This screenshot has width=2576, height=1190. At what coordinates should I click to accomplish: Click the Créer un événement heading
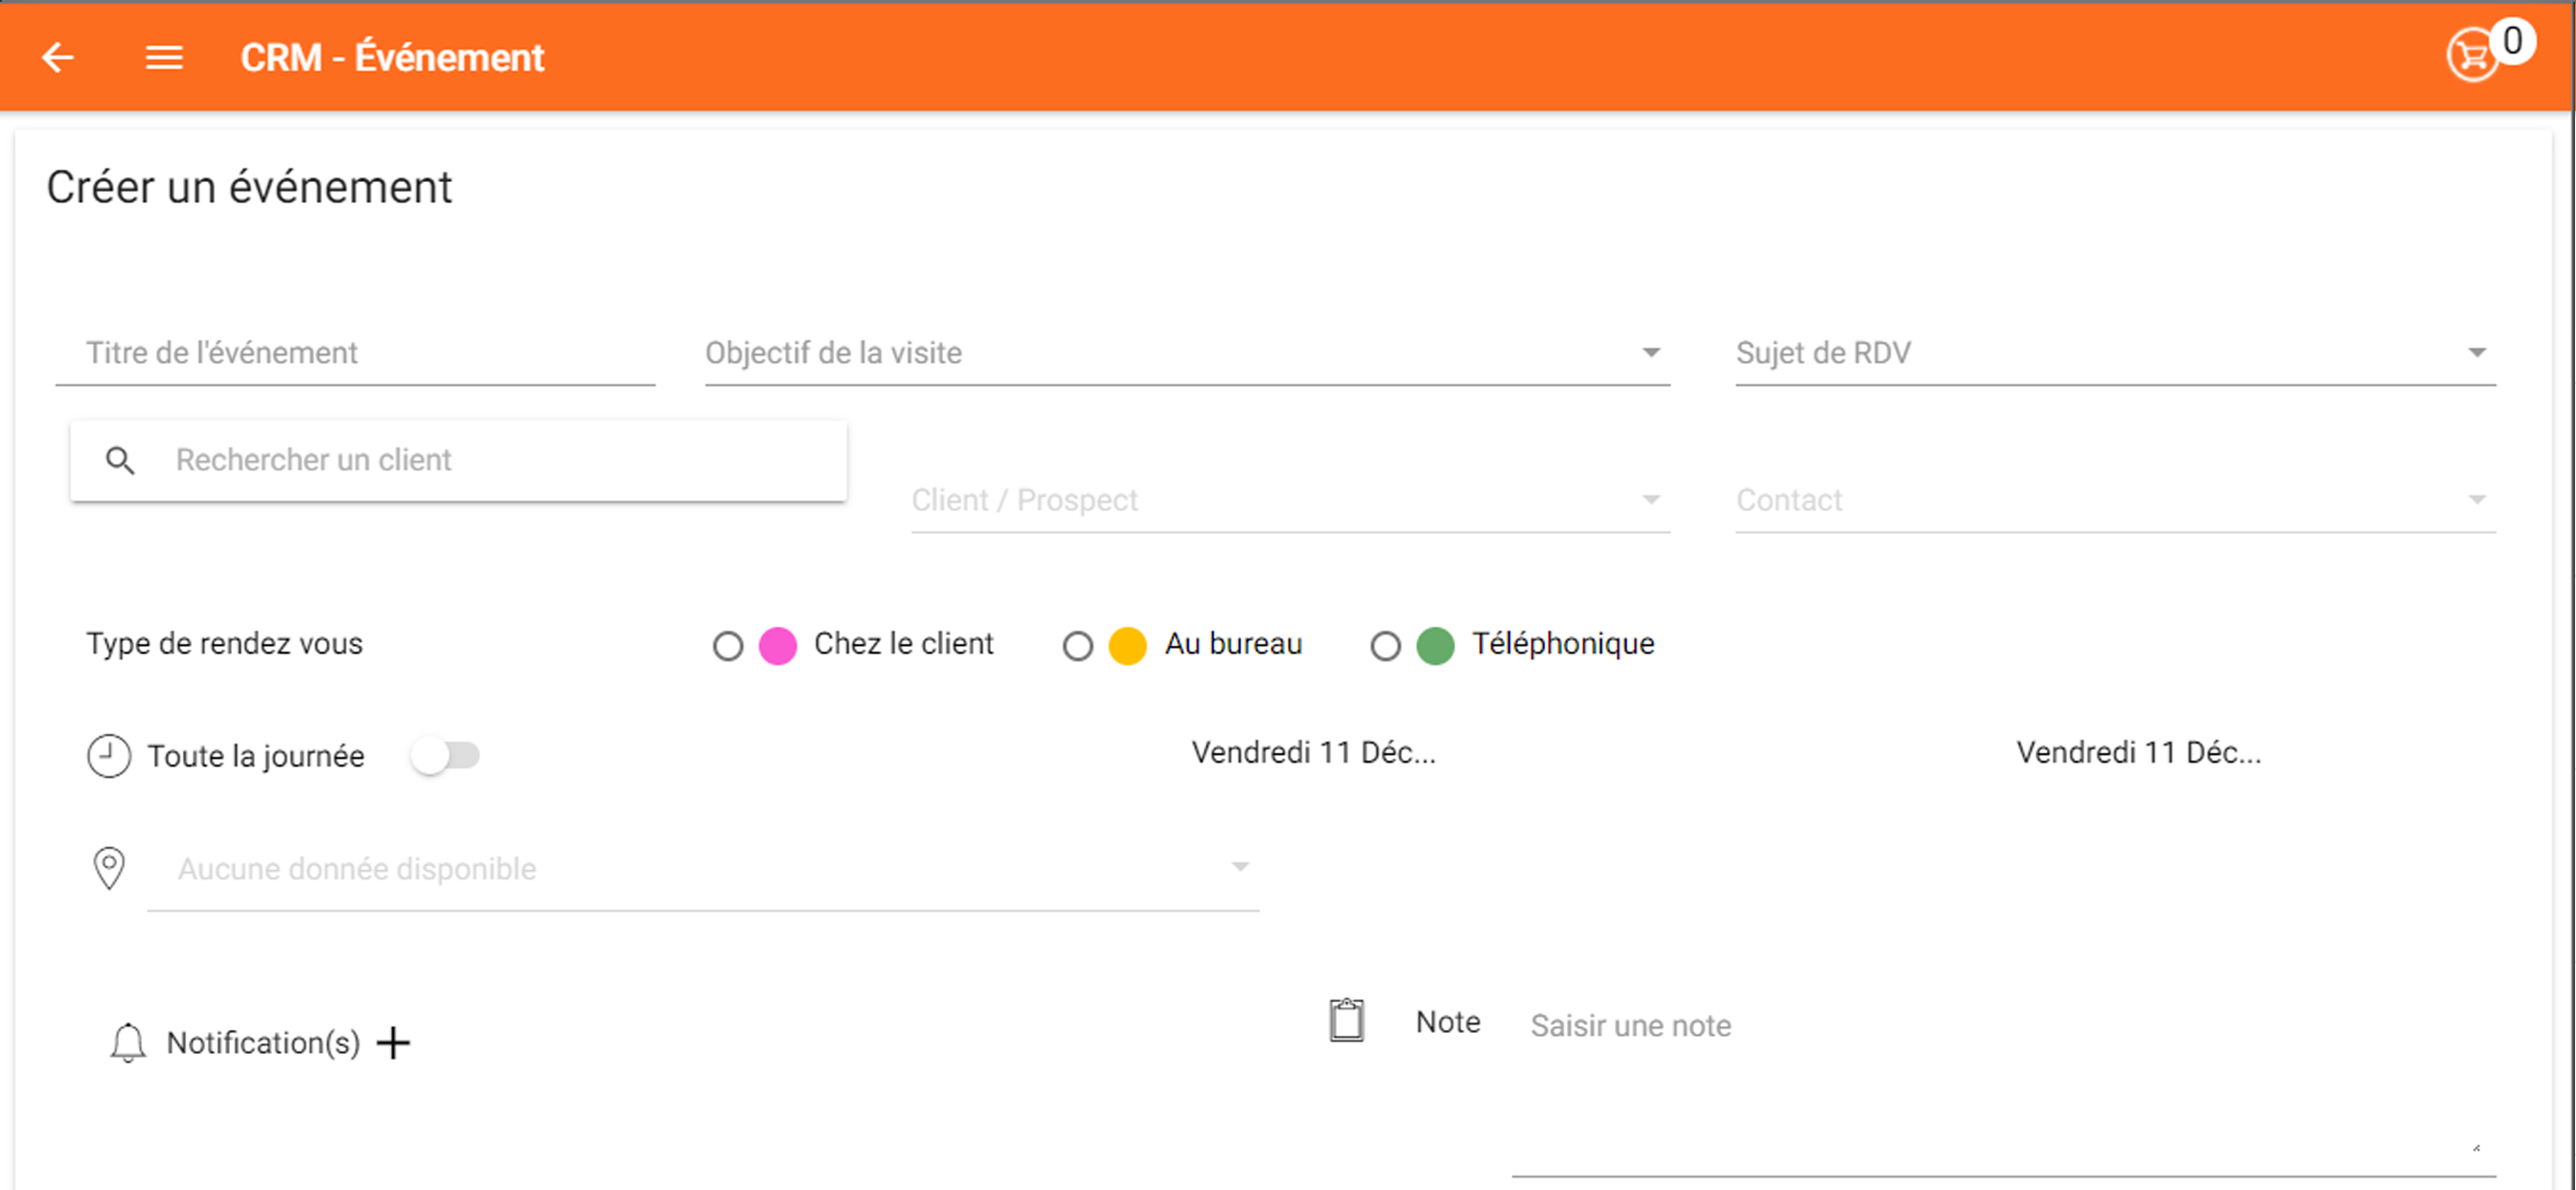point(249,187)
